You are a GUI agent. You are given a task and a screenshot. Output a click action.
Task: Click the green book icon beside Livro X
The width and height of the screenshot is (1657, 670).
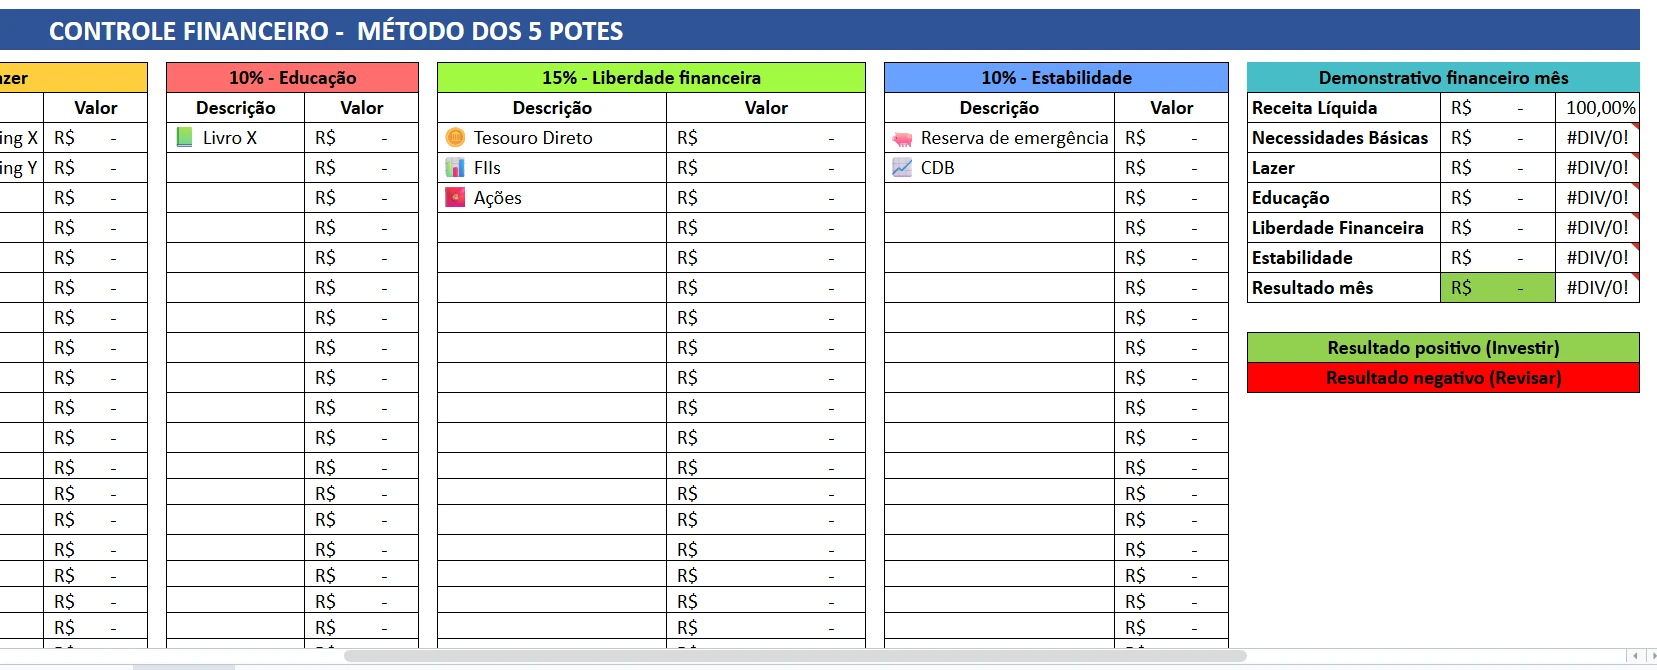click(184, 138)
